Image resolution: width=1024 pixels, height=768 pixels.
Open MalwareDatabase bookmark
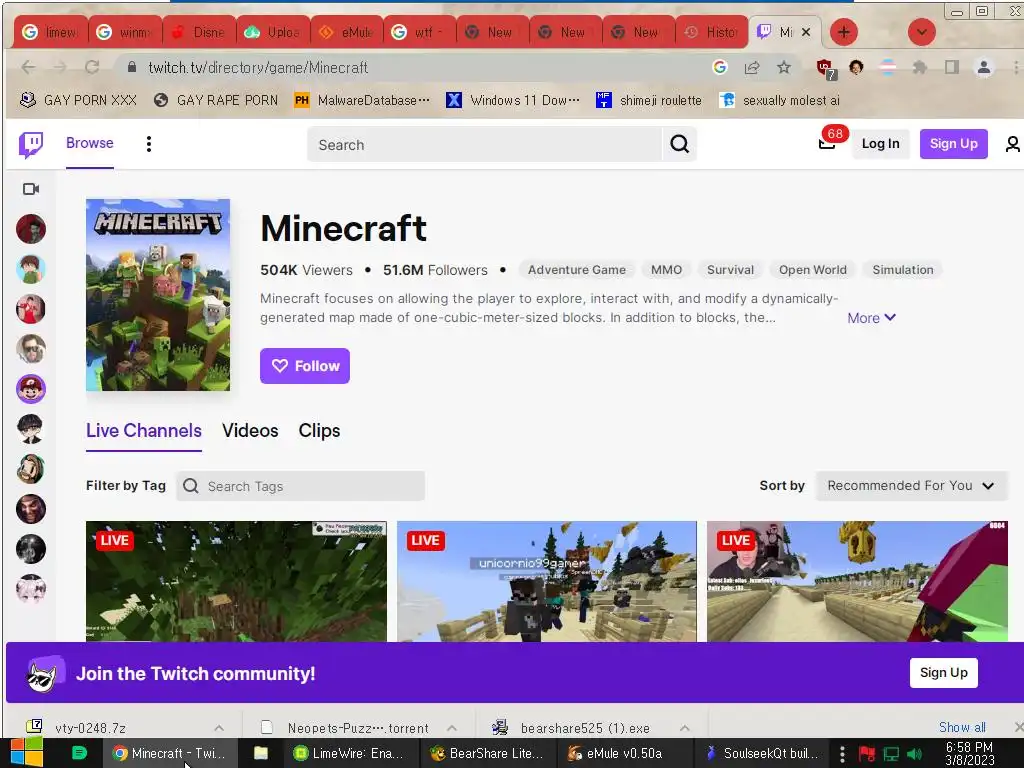click(362, 100)
